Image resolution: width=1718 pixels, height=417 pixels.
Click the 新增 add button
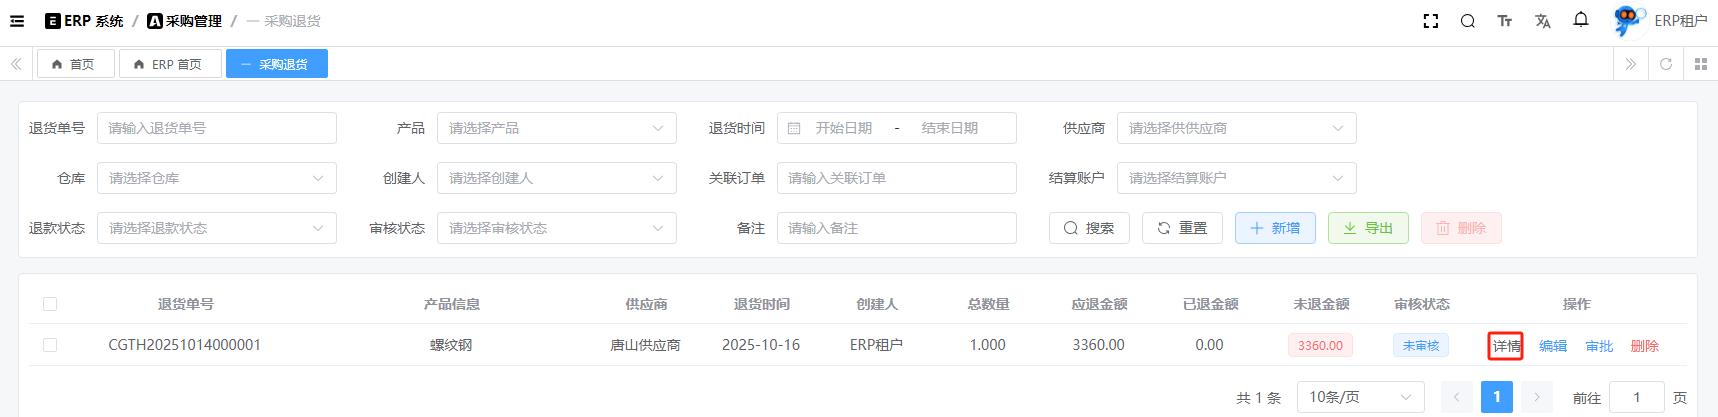[x=1275, y=228]
